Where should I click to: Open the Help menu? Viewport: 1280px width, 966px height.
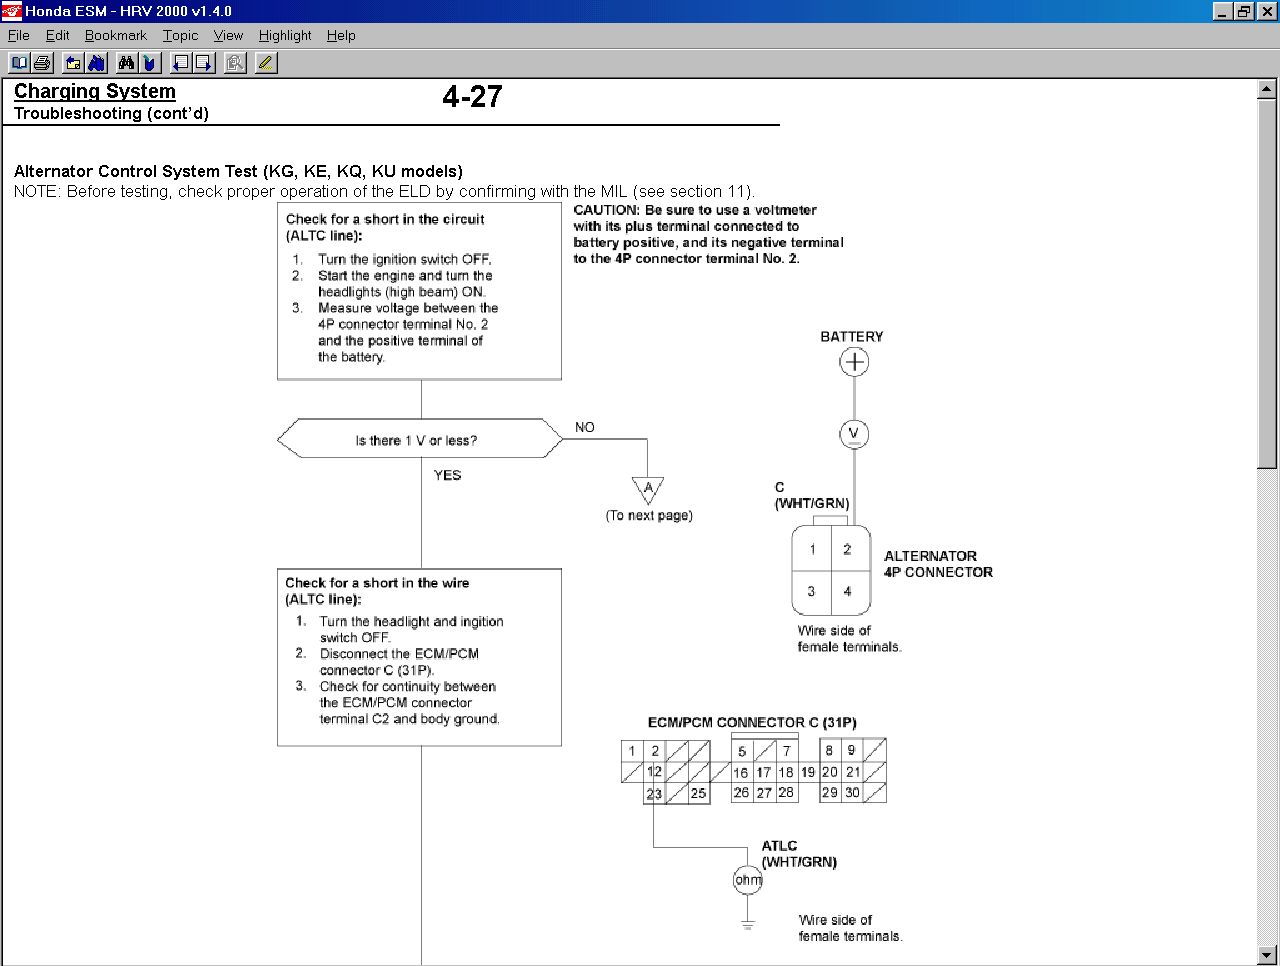(x=341, y=35)
